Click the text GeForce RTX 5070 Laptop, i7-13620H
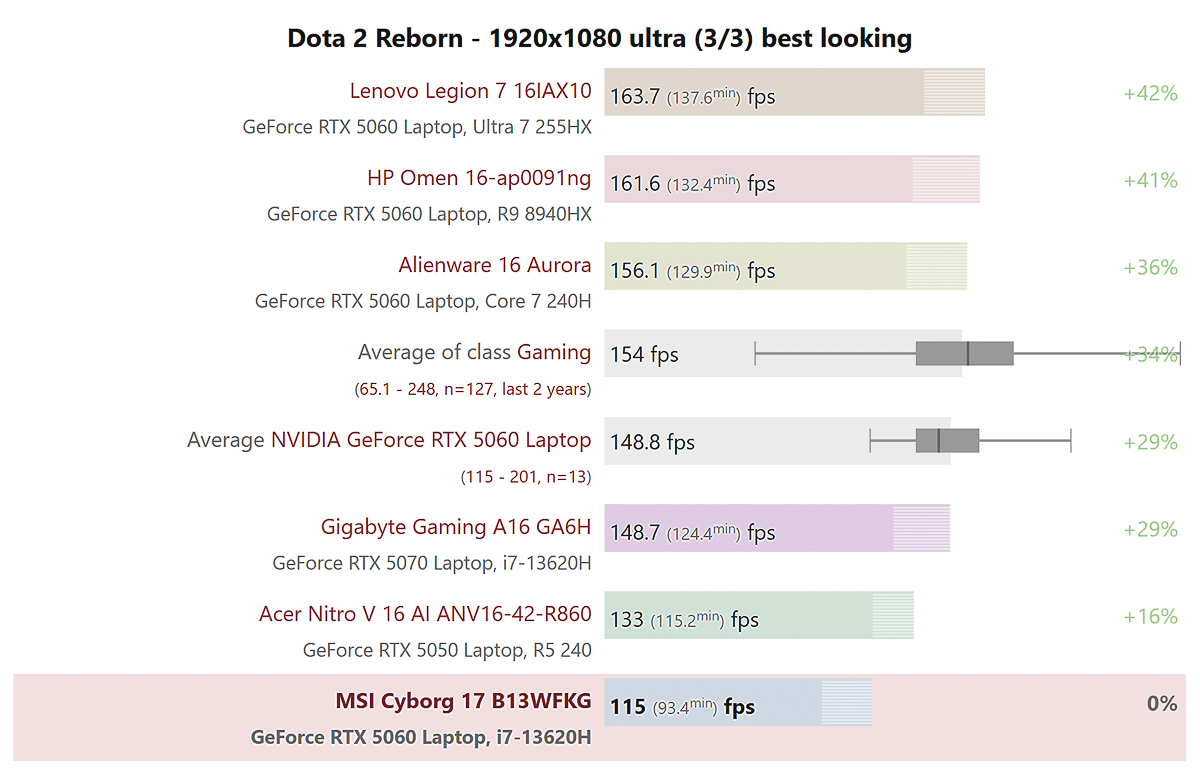This screenshot has width=1200, height=775. (432, 563)
